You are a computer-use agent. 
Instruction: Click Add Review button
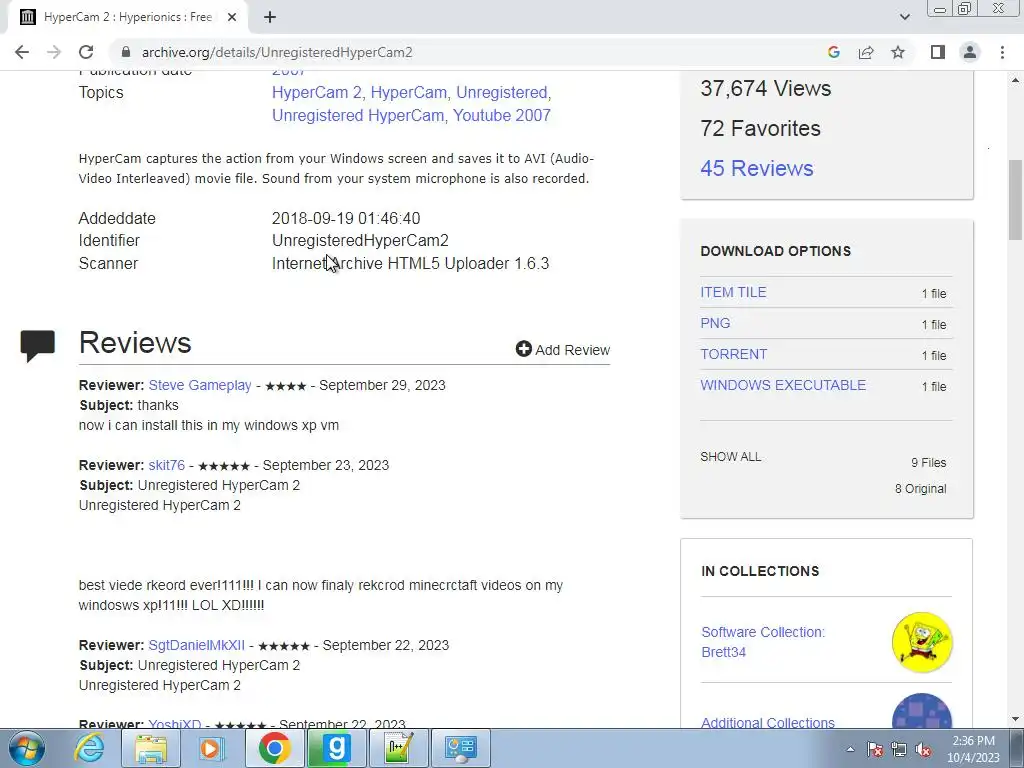pos(562,349)
